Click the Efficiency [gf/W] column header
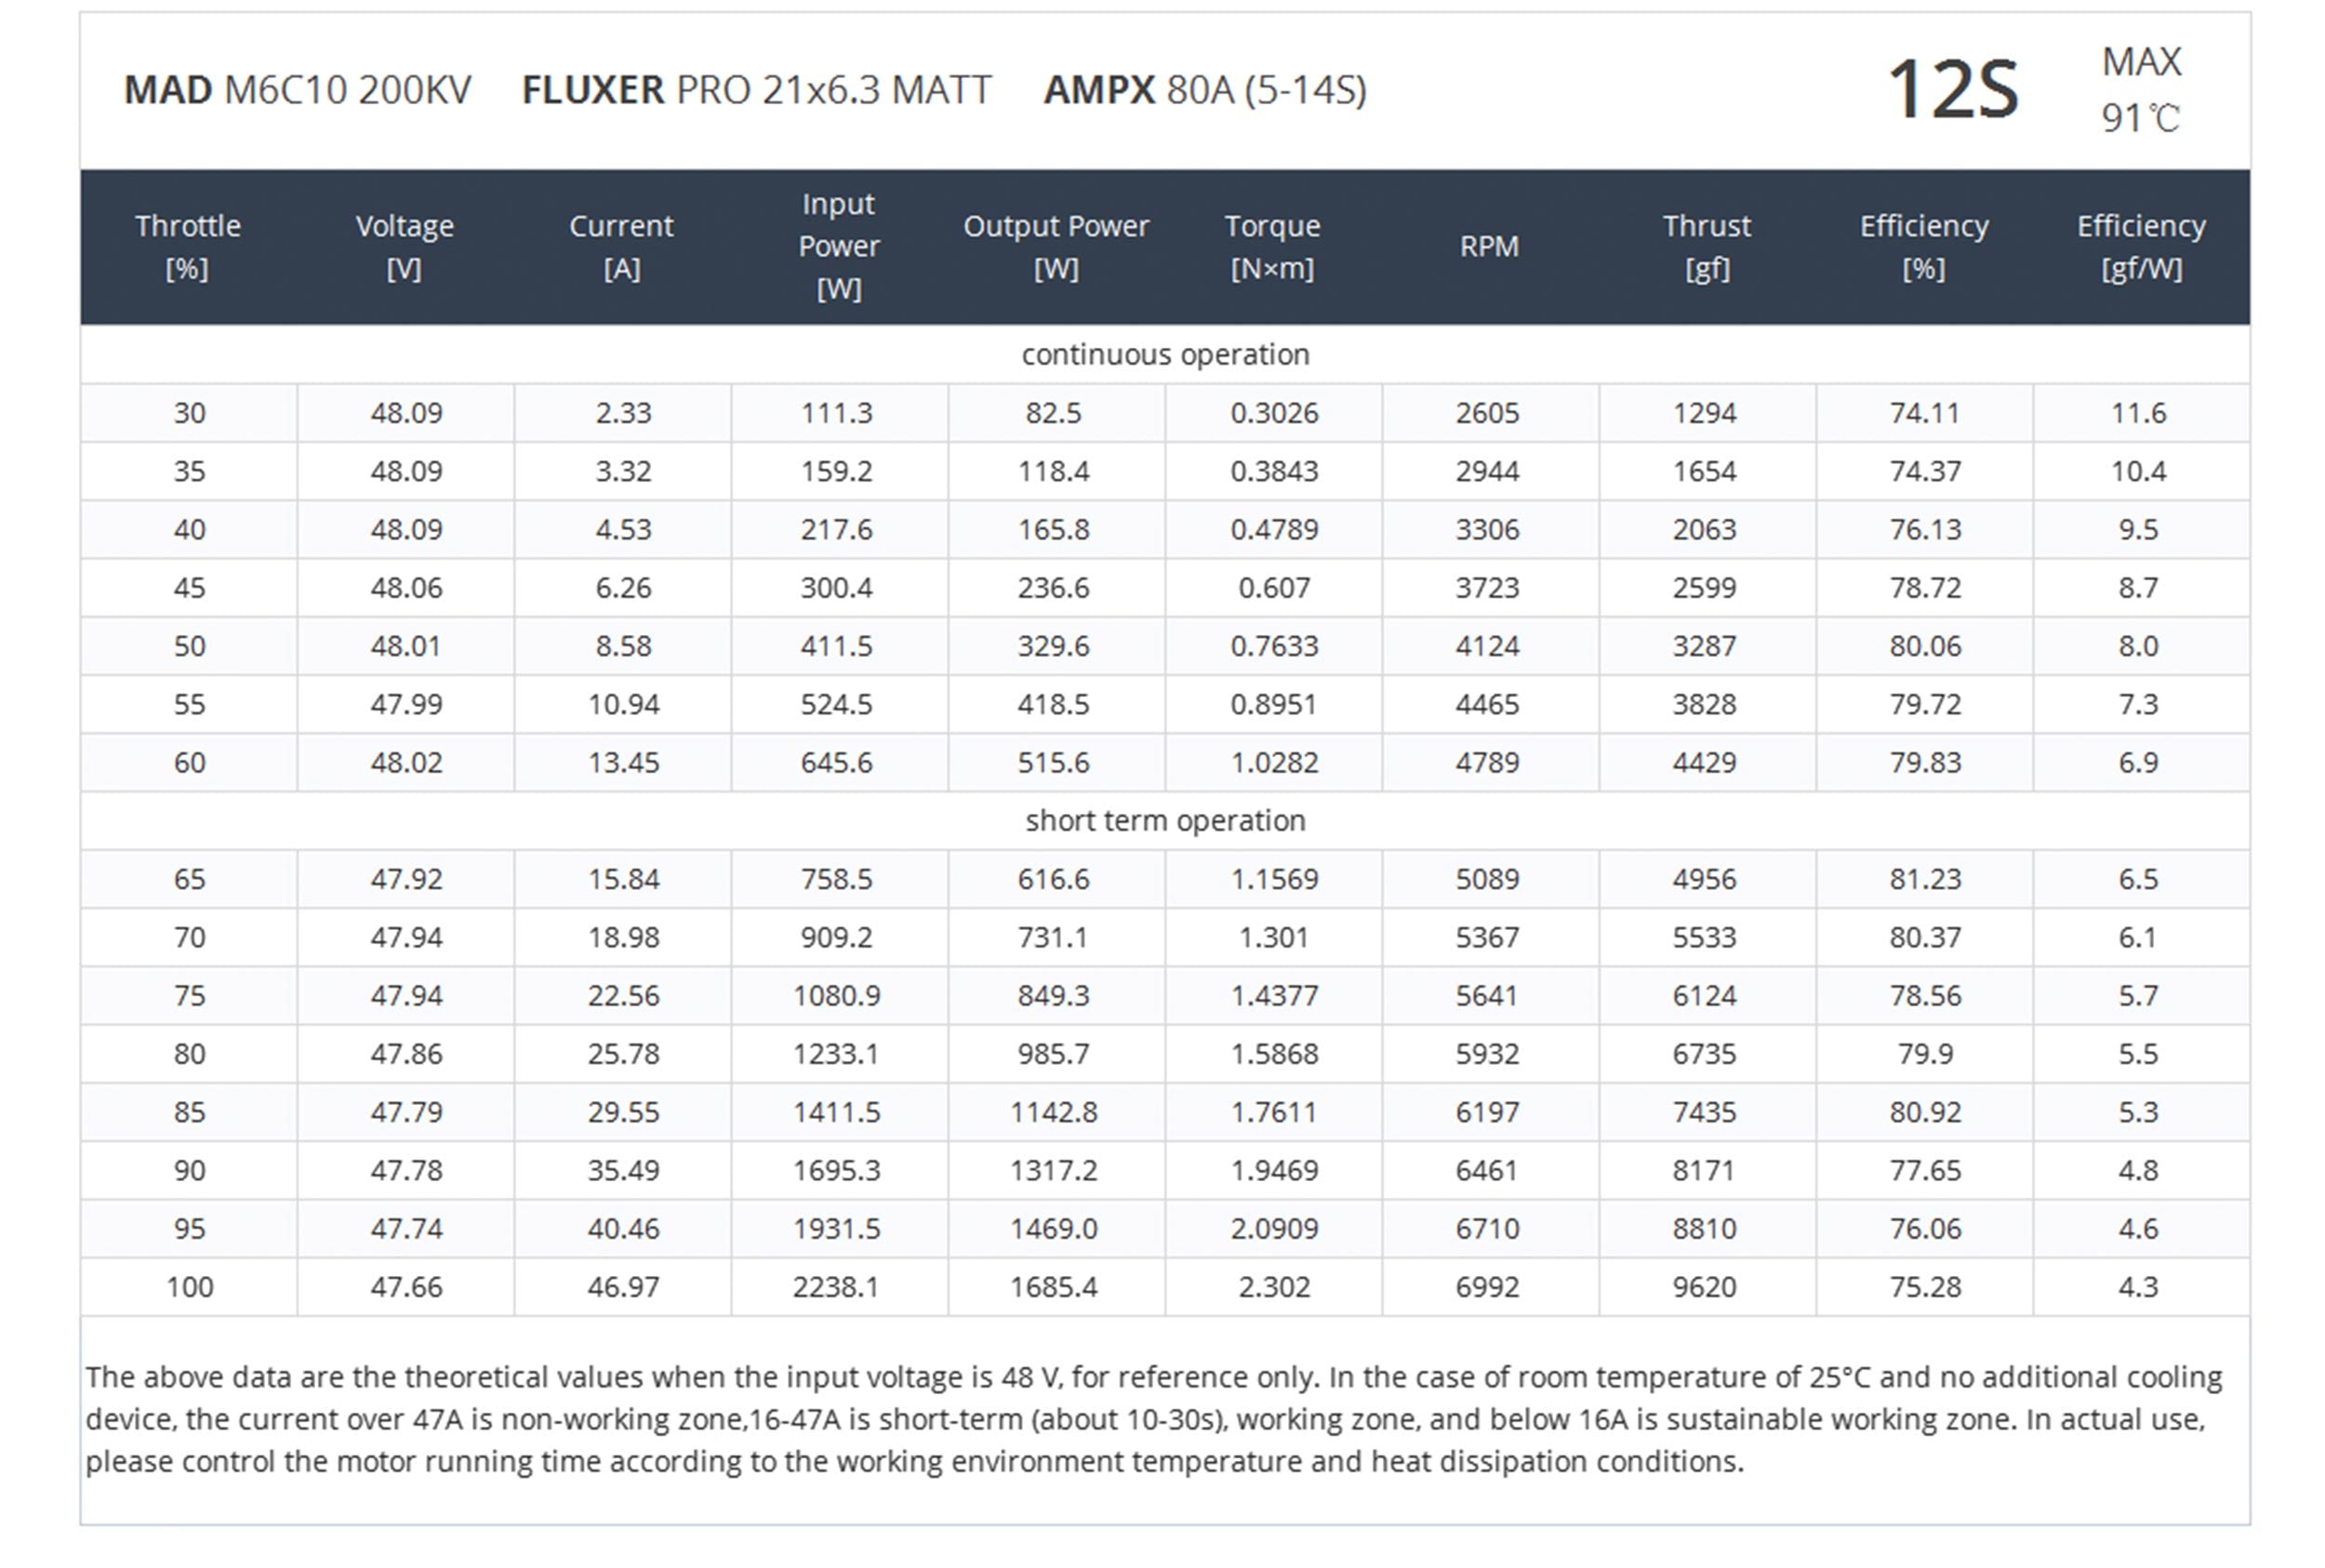The height and width of the screenshot is (1568, 2325). [2141, 247]
